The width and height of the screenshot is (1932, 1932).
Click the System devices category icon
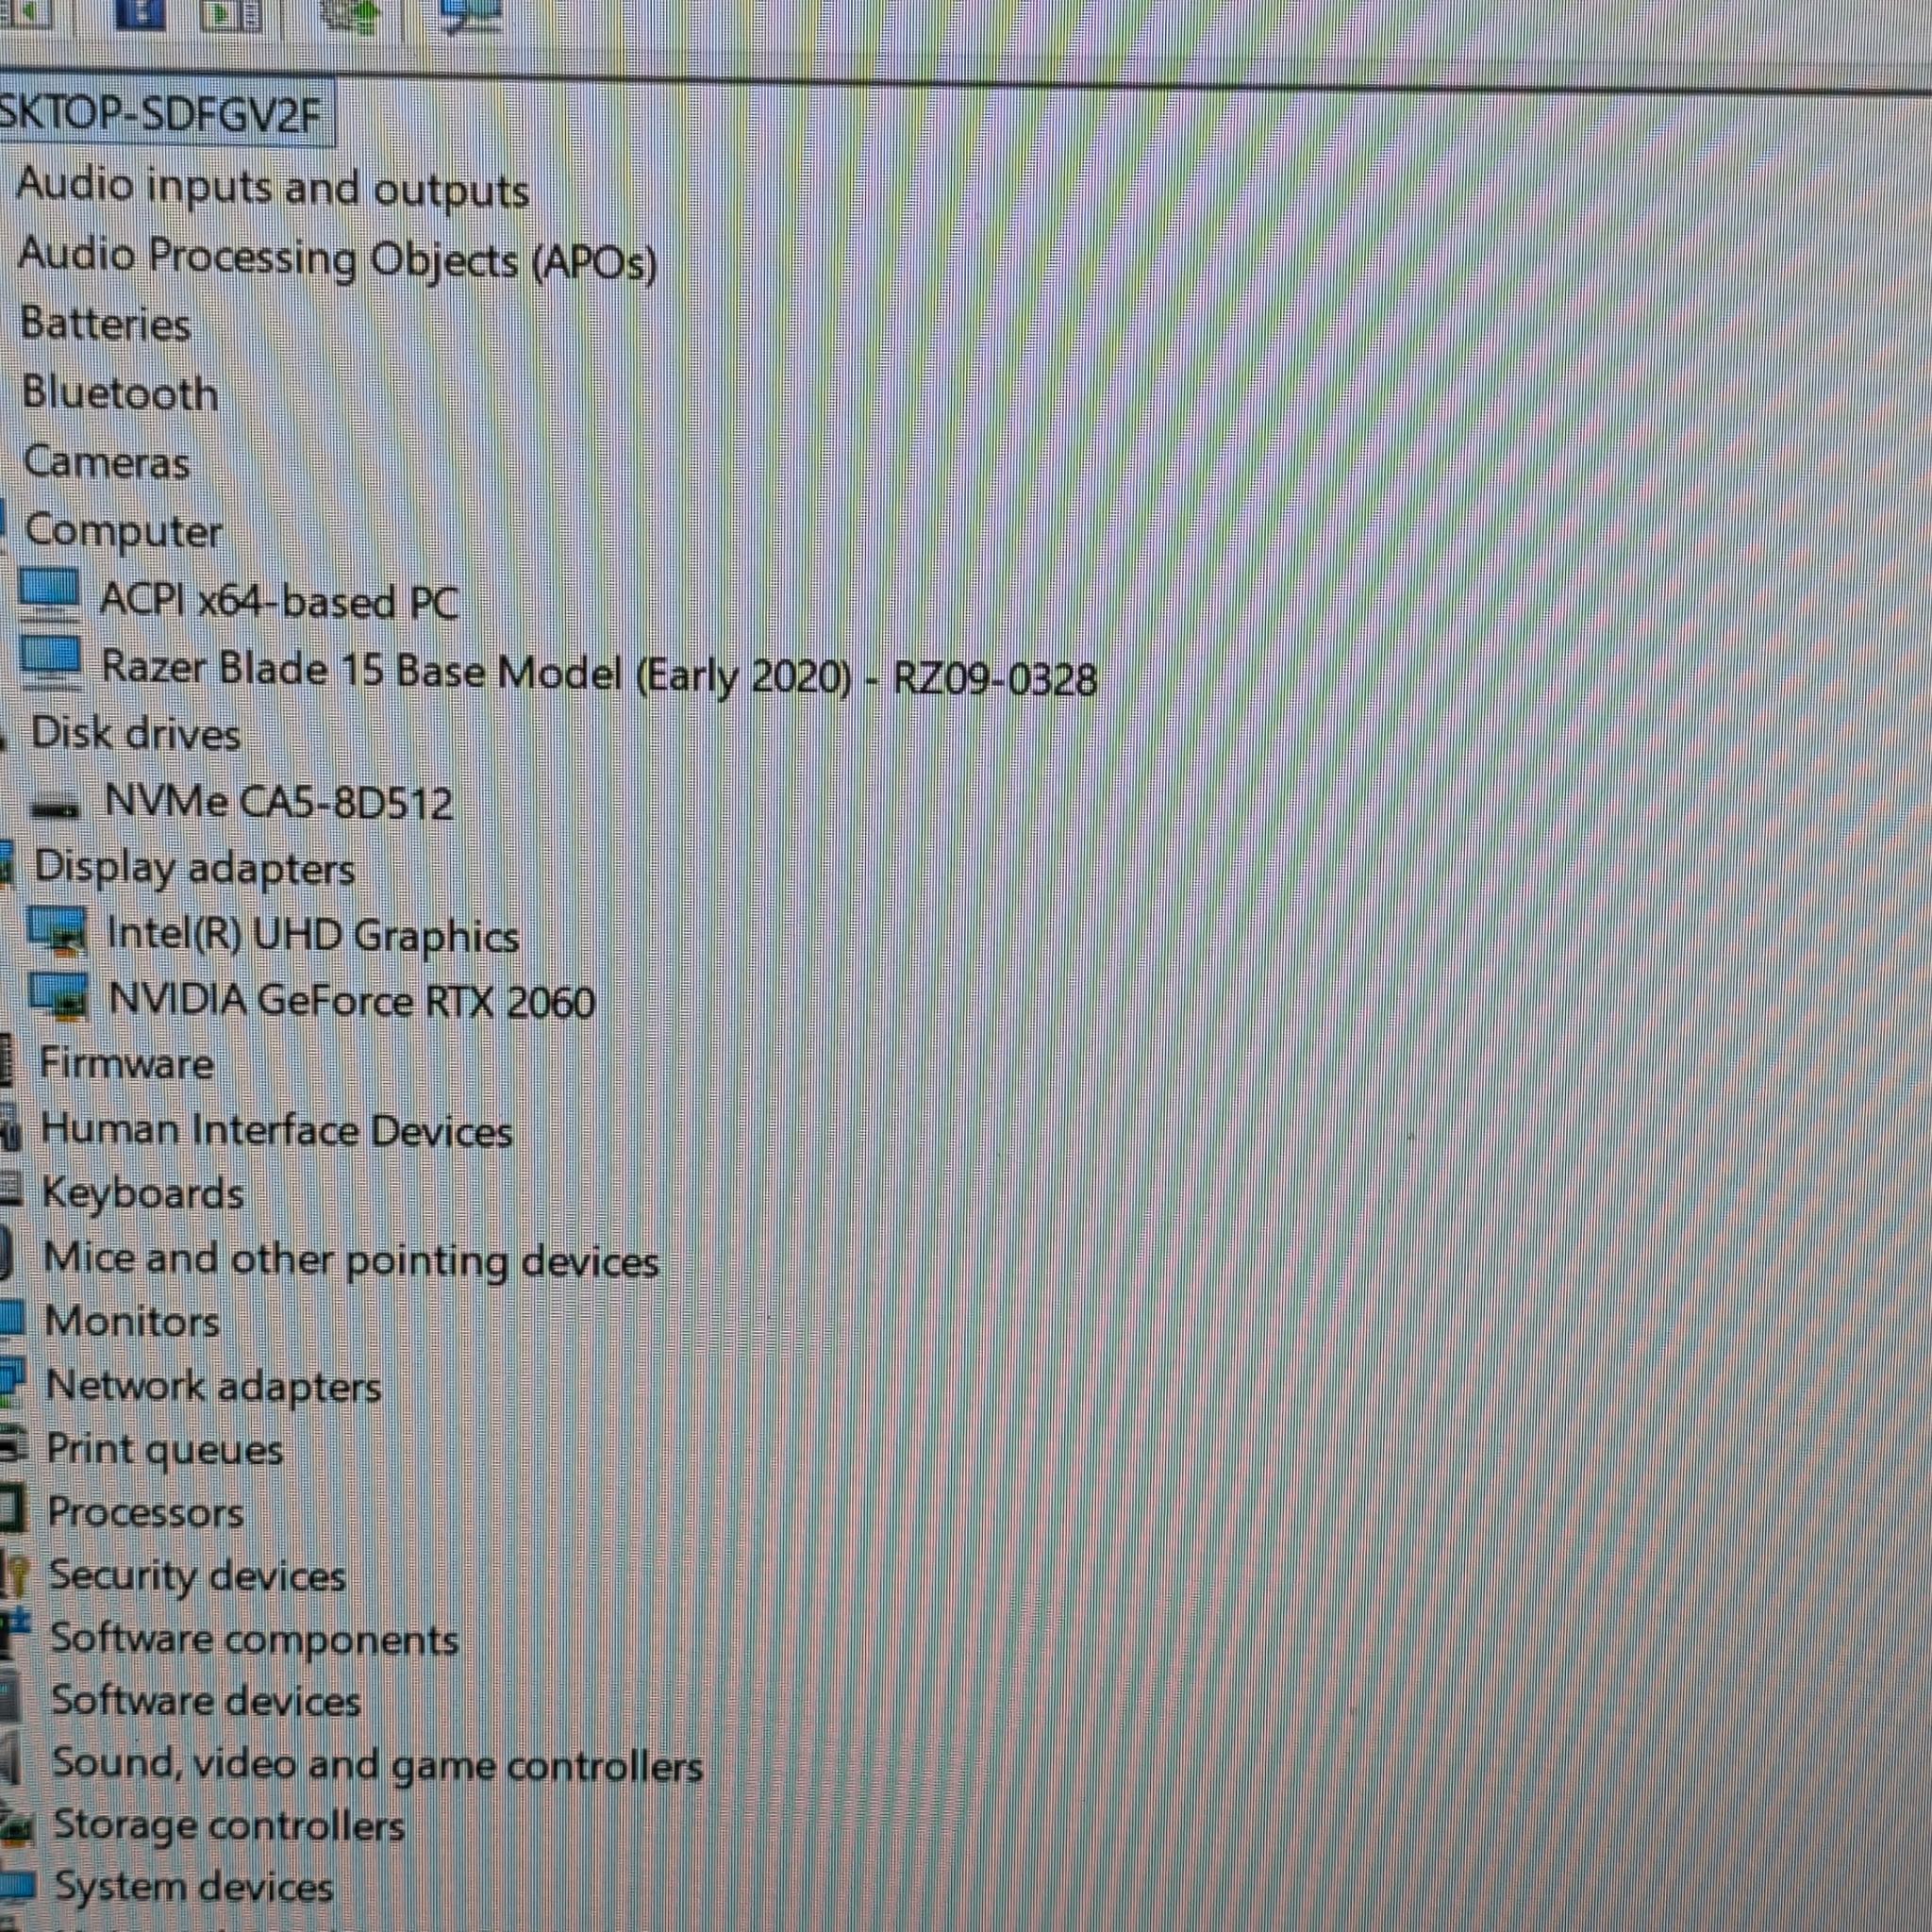[17, 1886]
